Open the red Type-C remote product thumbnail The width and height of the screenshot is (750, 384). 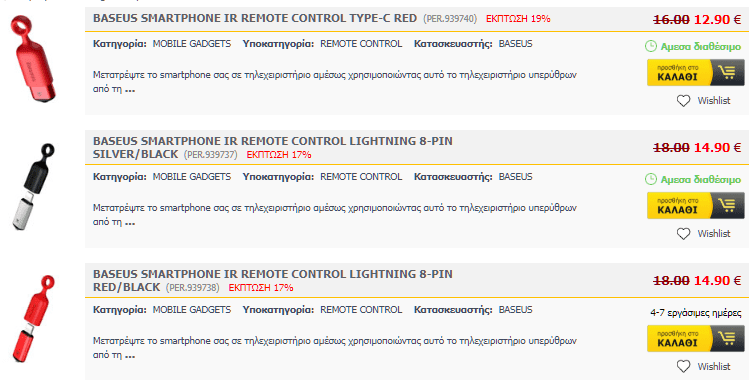point(32,59)
